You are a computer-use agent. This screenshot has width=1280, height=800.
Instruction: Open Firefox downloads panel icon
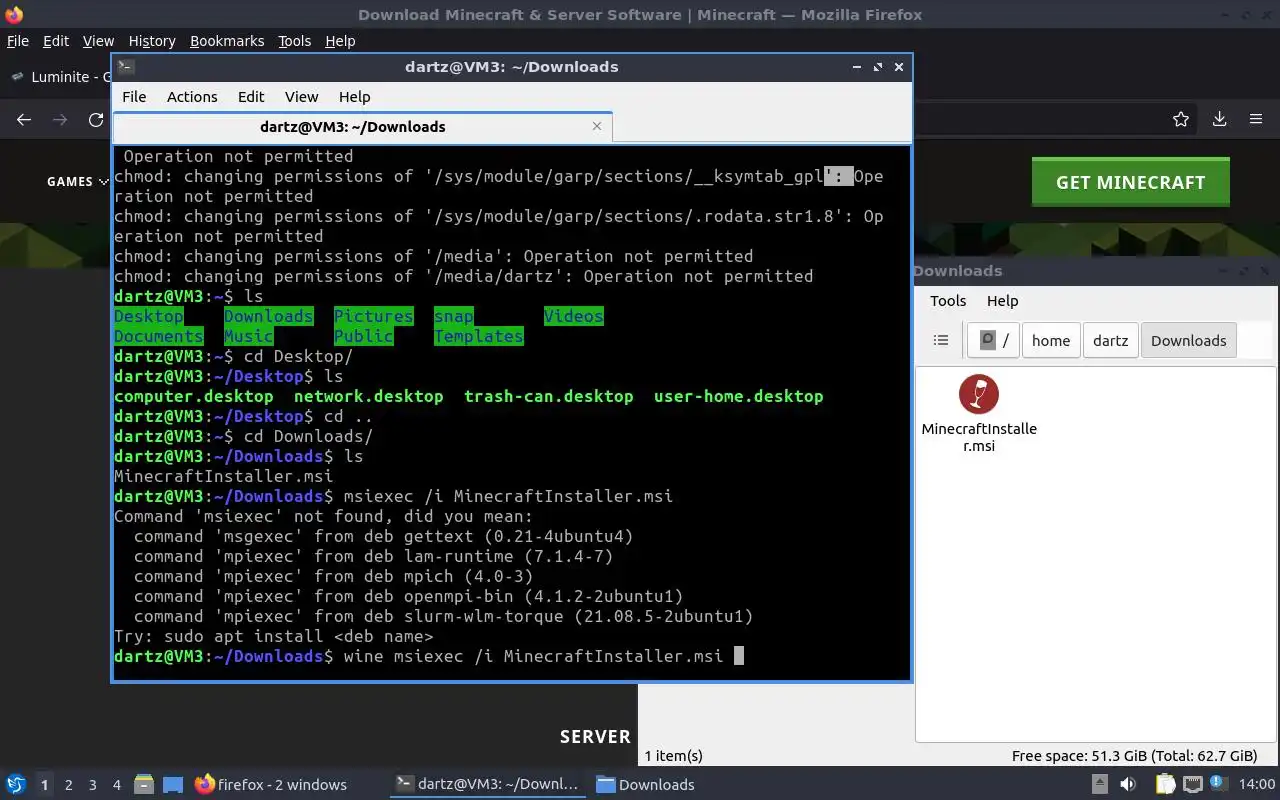pos(1219,119)
